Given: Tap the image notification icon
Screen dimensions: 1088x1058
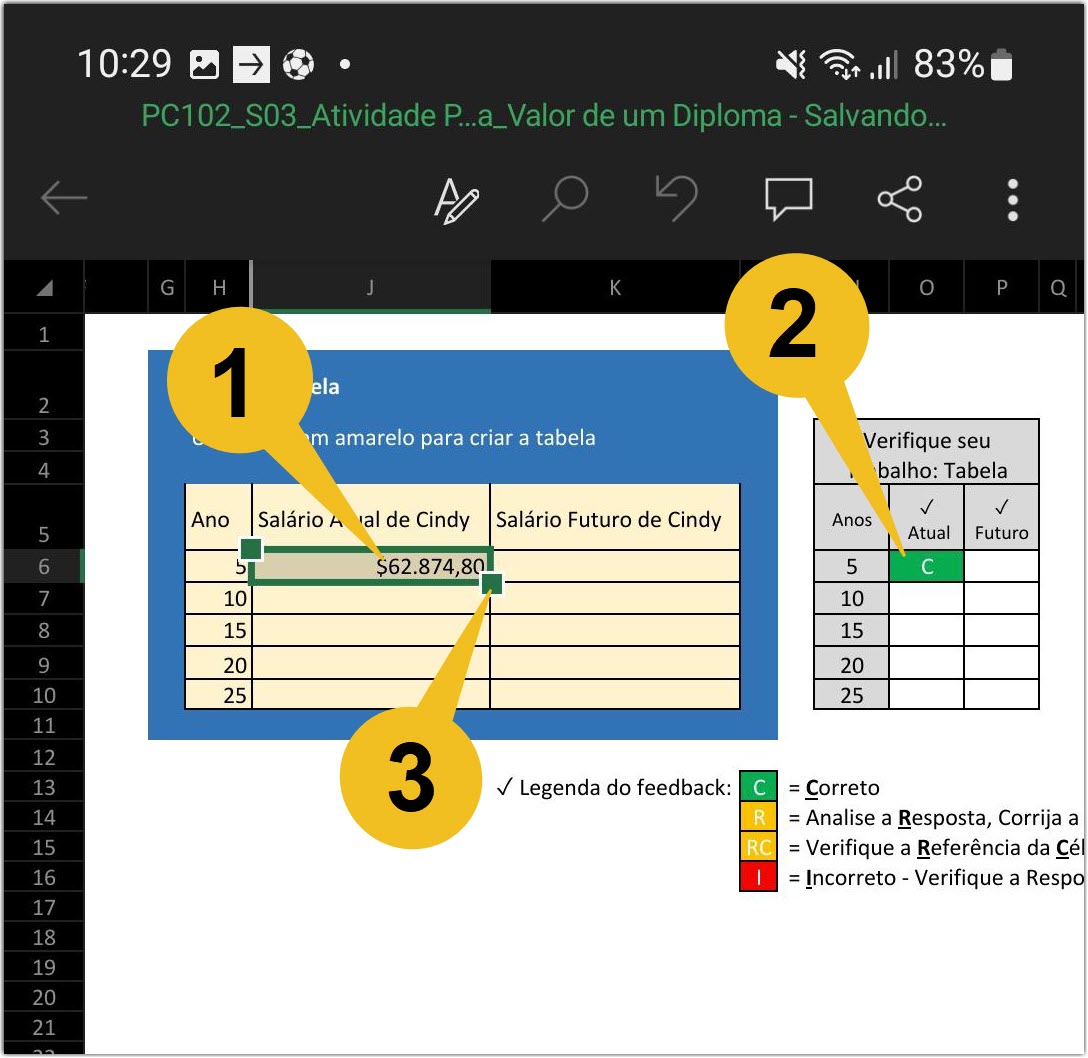Looking at the screenshot, I should click(204, 65).
